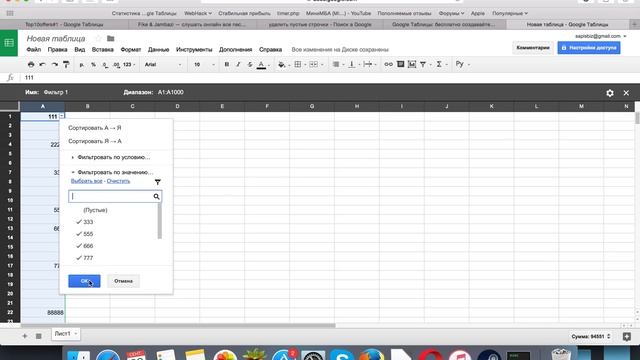Click the Выбрать все link
640x360 pixels.
click(87, 181)
